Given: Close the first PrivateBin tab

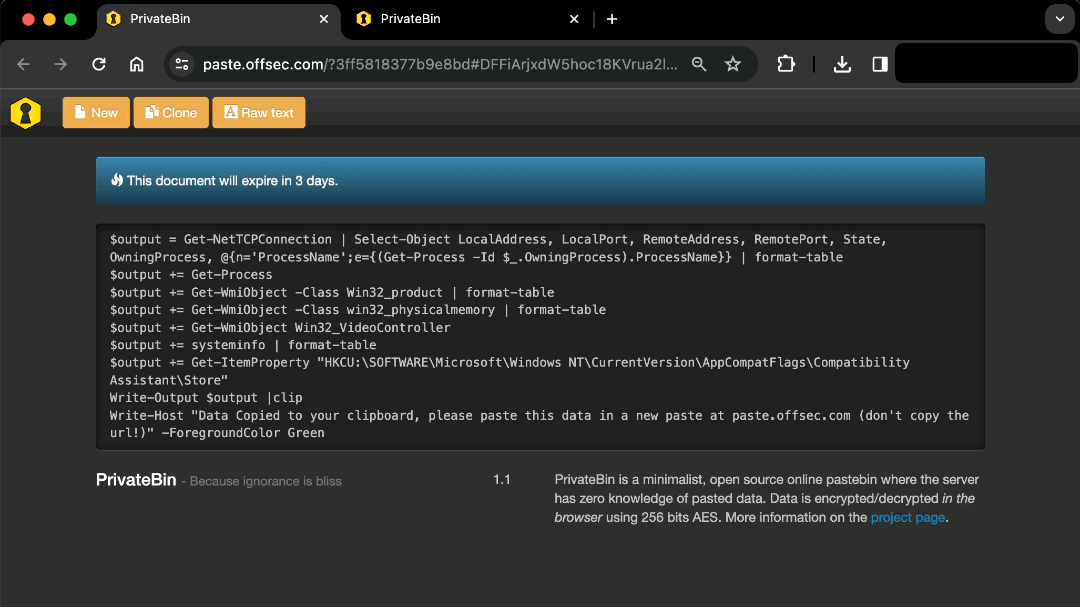Looking at the screenshot, I should pos(324,19).
